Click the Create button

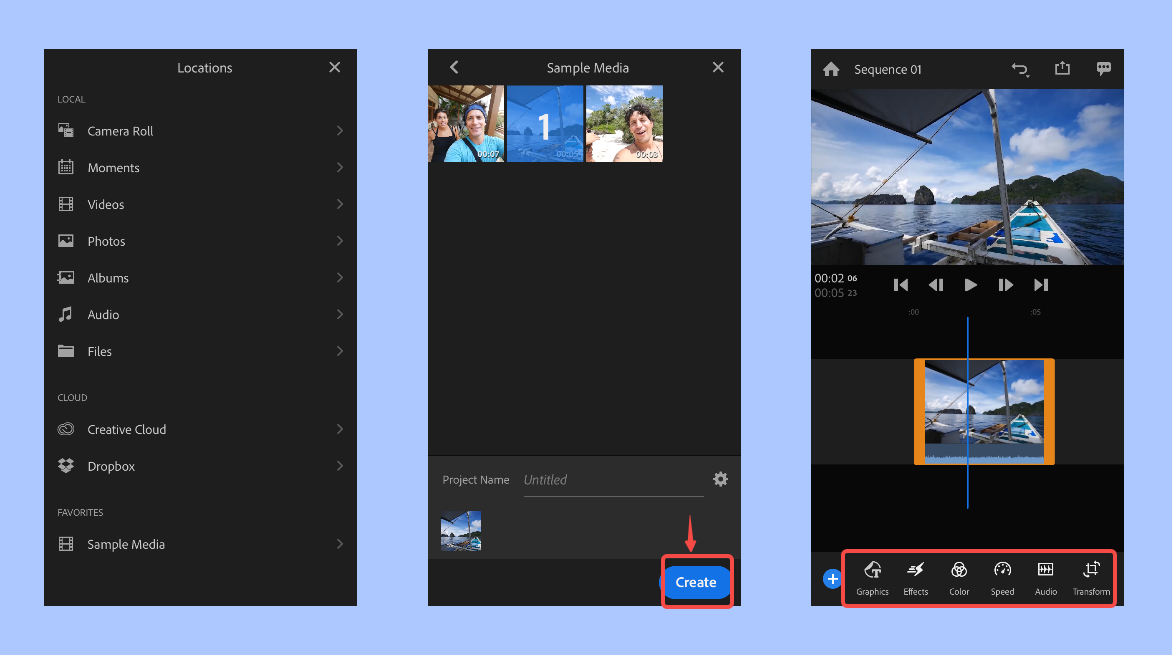click(x=696, y=582)
